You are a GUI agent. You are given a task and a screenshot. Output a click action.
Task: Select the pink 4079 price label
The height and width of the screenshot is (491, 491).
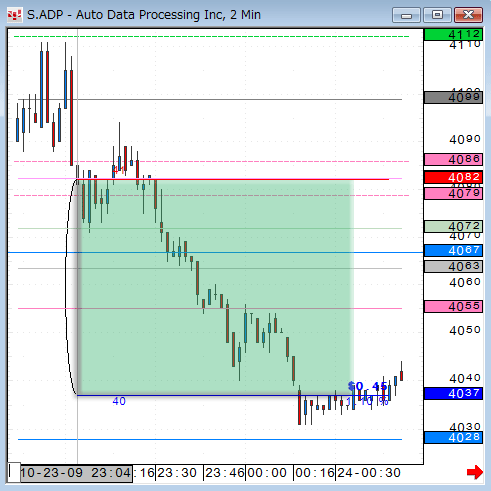tap(453, 193)
